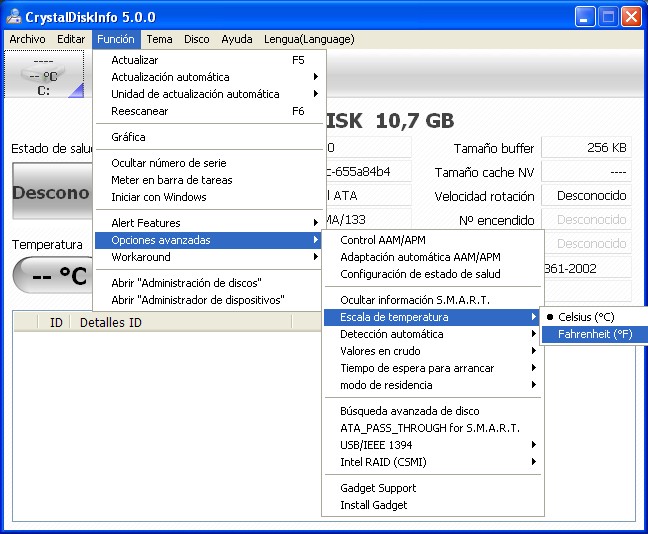Click the Detalles ID column header

pos(181,322)
